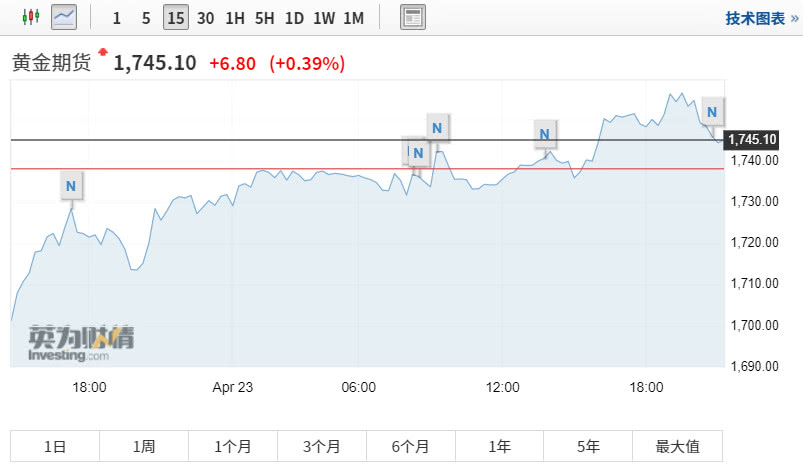This screenshot has width=803, height=469.
Task: Choose the 1W interval
Action: tap(324, 18)
